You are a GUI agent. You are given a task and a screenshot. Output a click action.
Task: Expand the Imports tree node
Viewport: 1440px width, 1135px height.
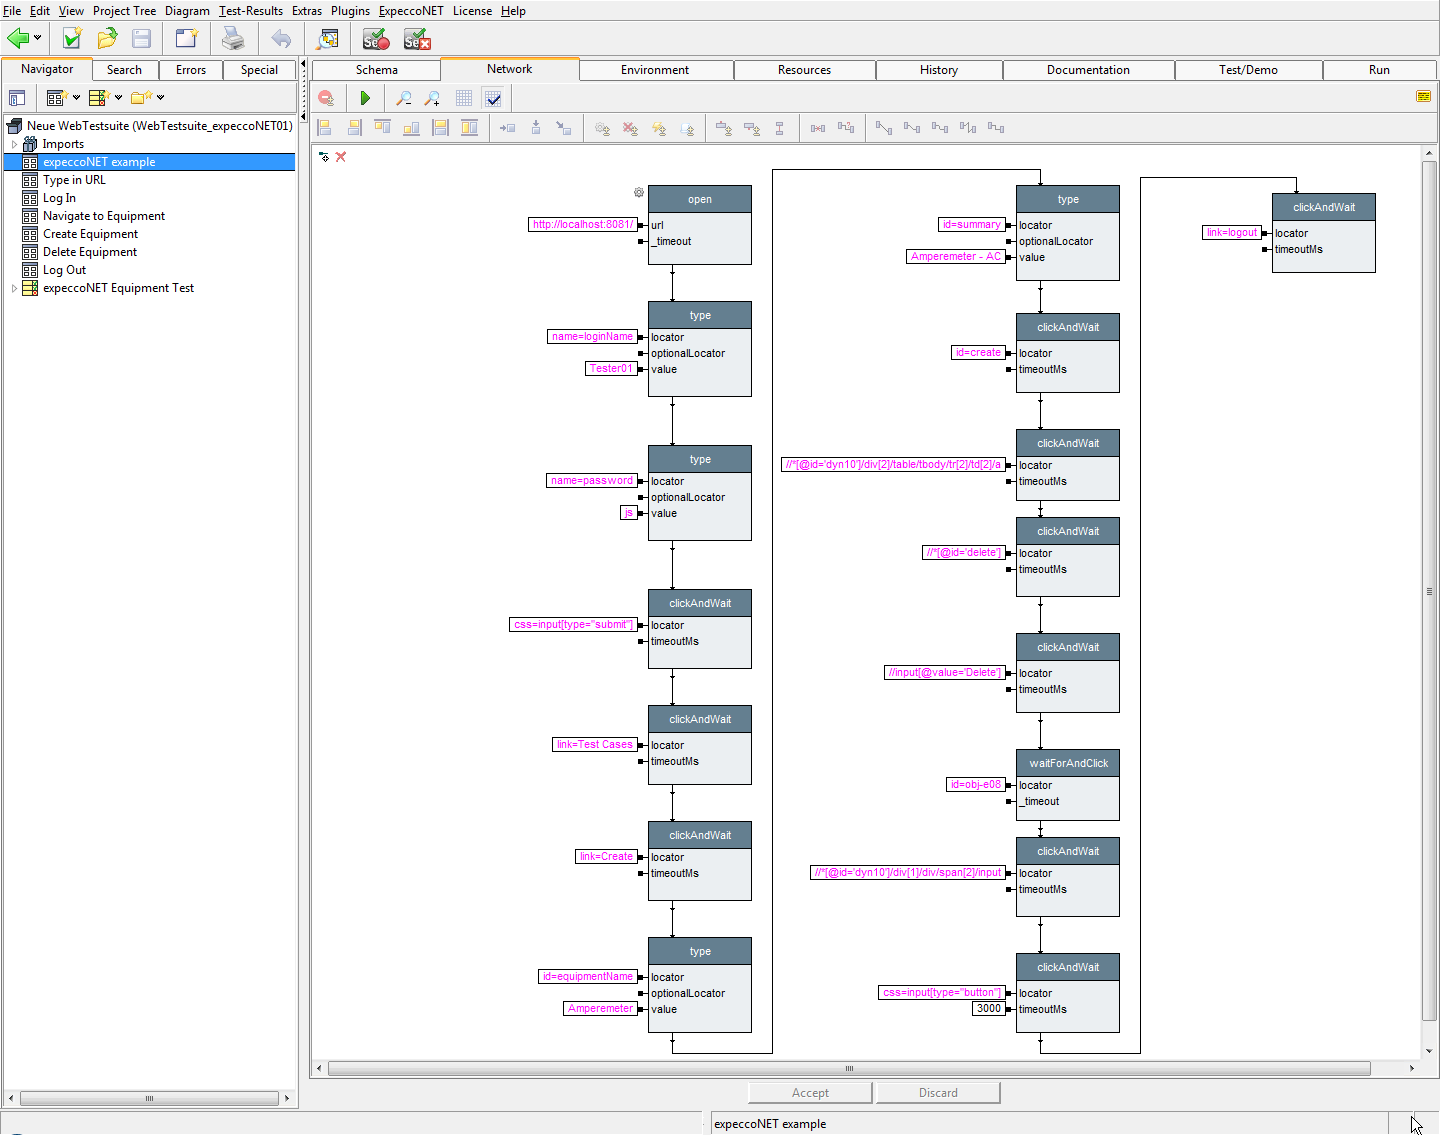click(x=14, y=144)
